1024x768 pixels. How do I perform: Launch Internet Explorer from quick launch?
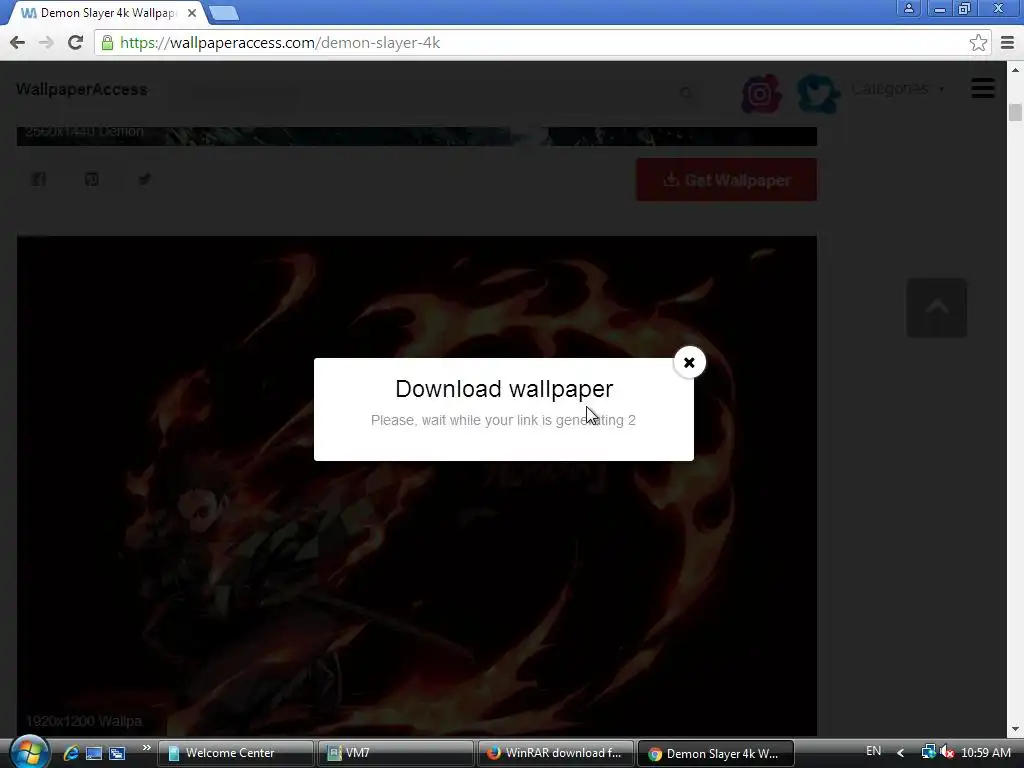[71, 753]
